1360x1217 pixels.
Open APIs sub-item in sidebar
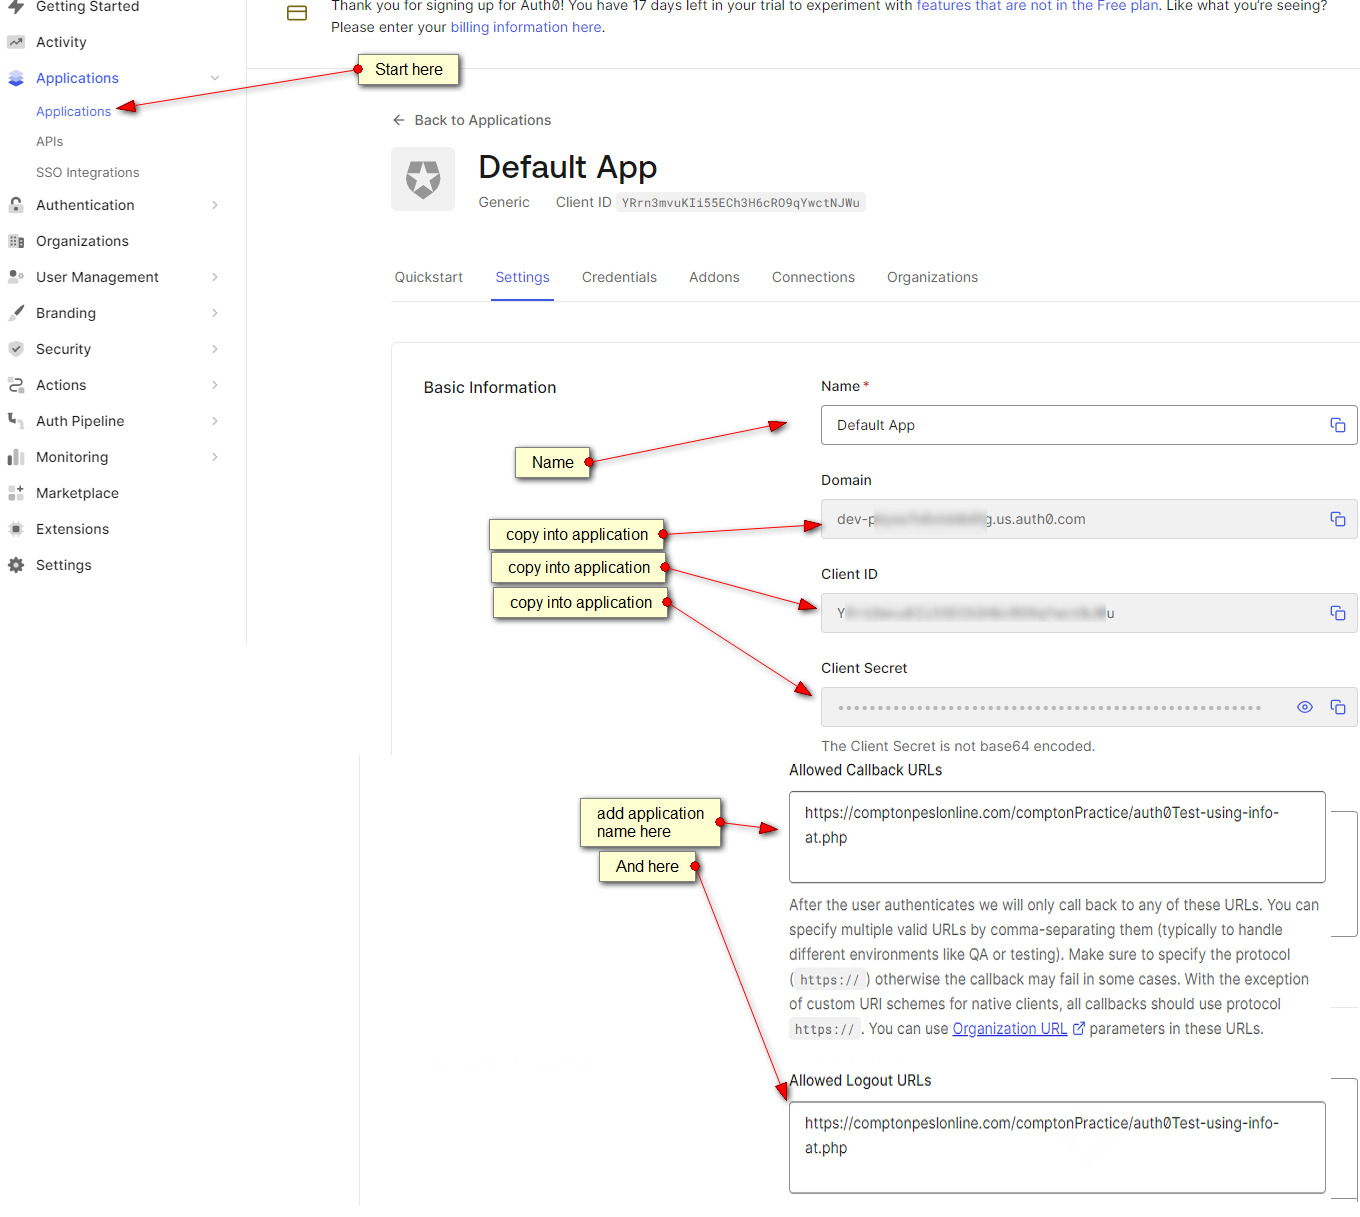(x=49, y=141)
